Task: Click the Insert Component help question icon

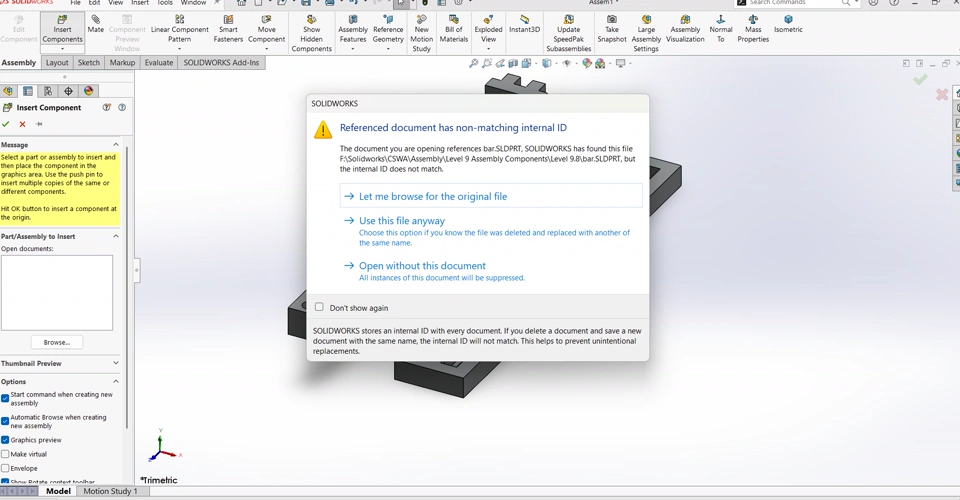Action: [122, 108]
